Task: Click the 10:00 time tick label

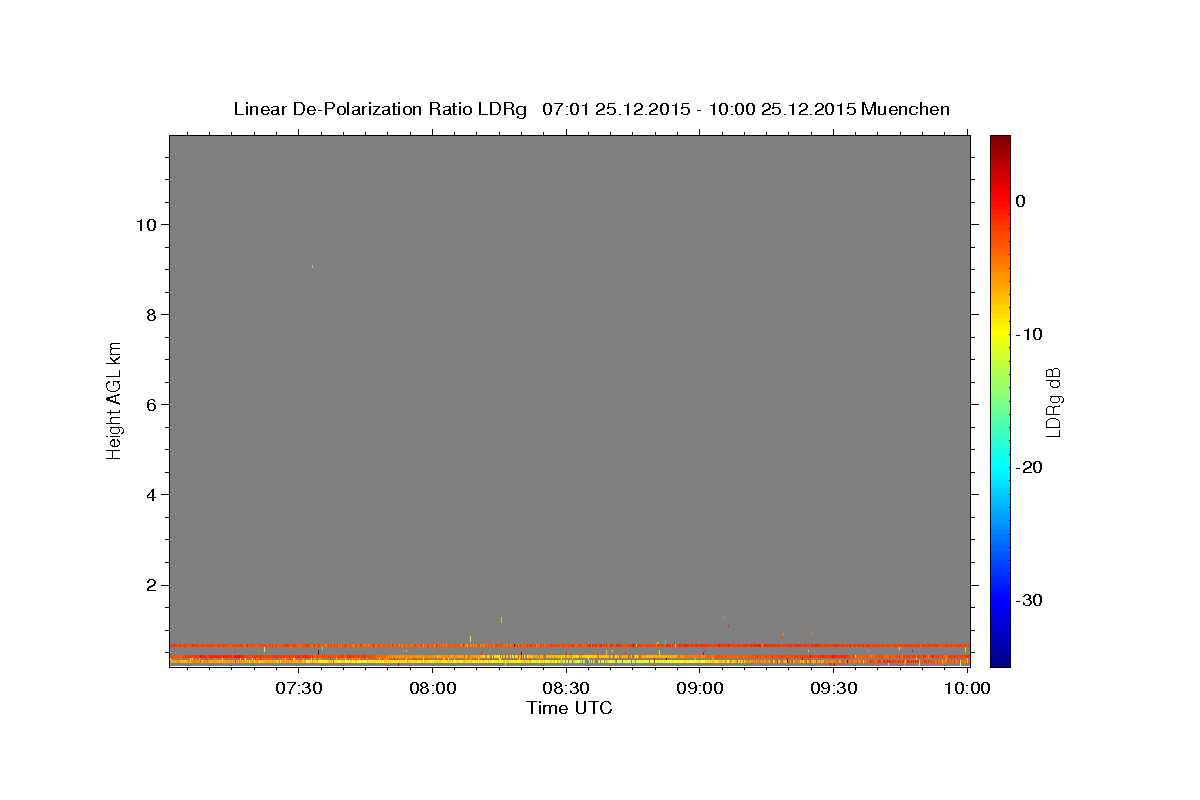Action: (x=967, y=688)
